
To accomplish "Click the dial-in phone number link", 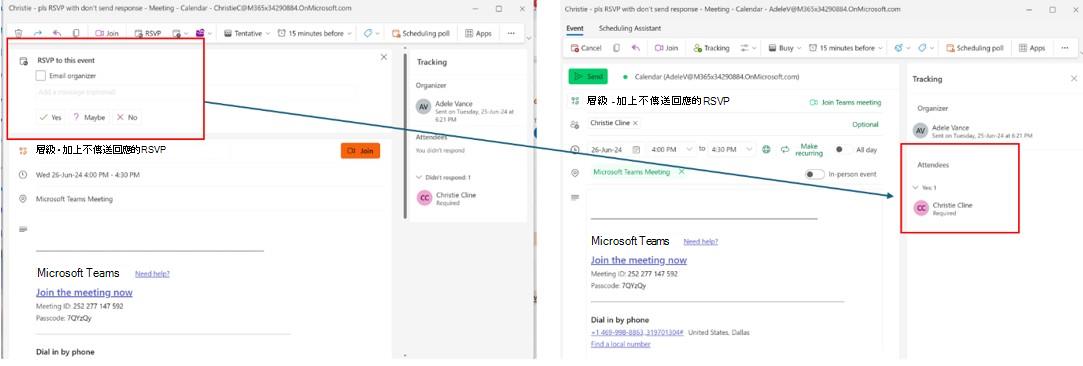I will [x=637, y=332].
